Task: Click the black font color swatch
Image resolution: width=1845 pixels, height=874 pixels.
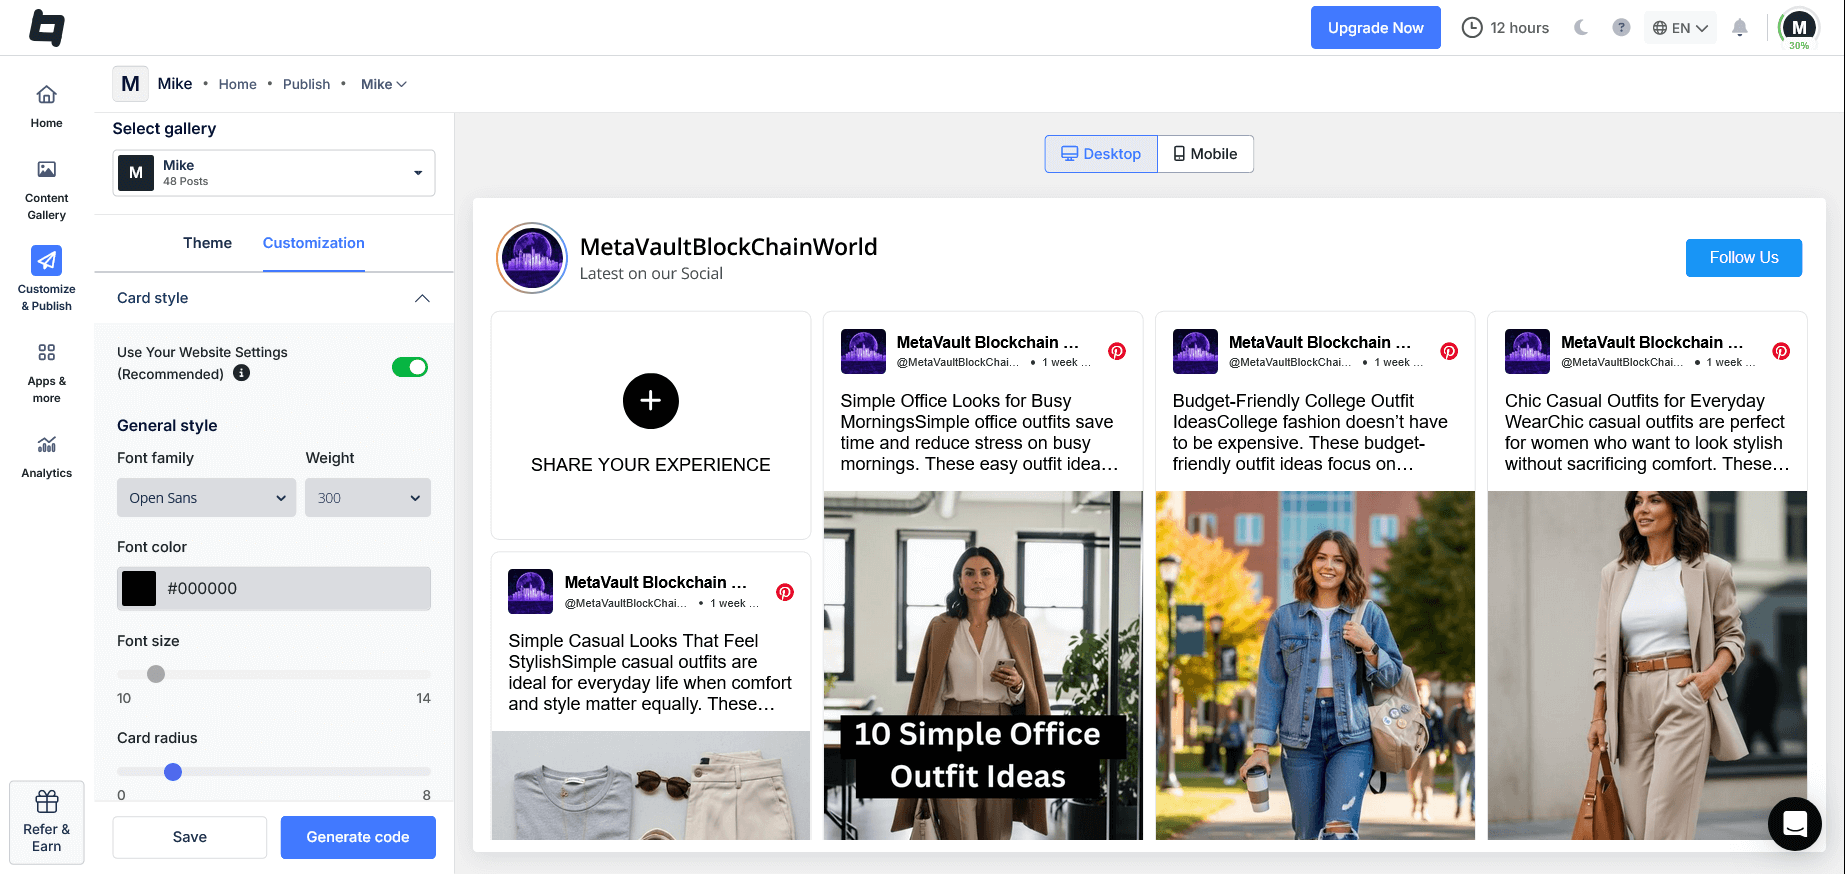Action: click(x=139, y=588)
